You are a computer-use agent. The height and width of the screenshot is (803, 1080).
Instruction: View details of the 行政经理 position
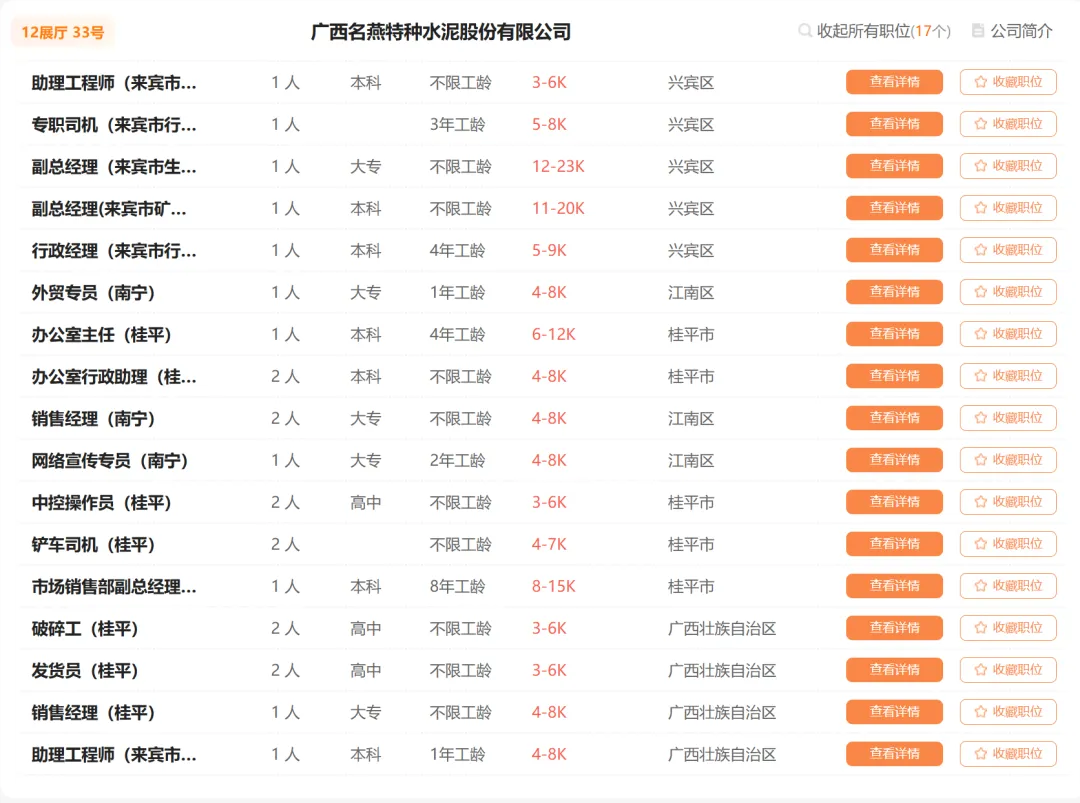tap(894, 250)
